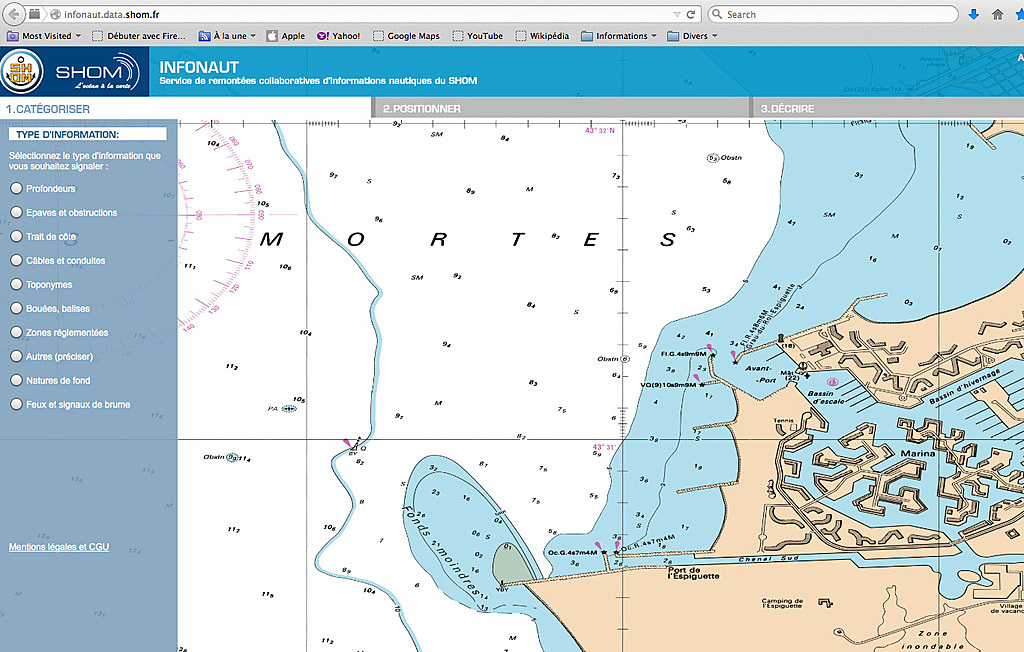This screenshot has height=652, width=1024.
Task: Click the wreck symbol labelled PA on the chart
Action: [x=289, y=409]
